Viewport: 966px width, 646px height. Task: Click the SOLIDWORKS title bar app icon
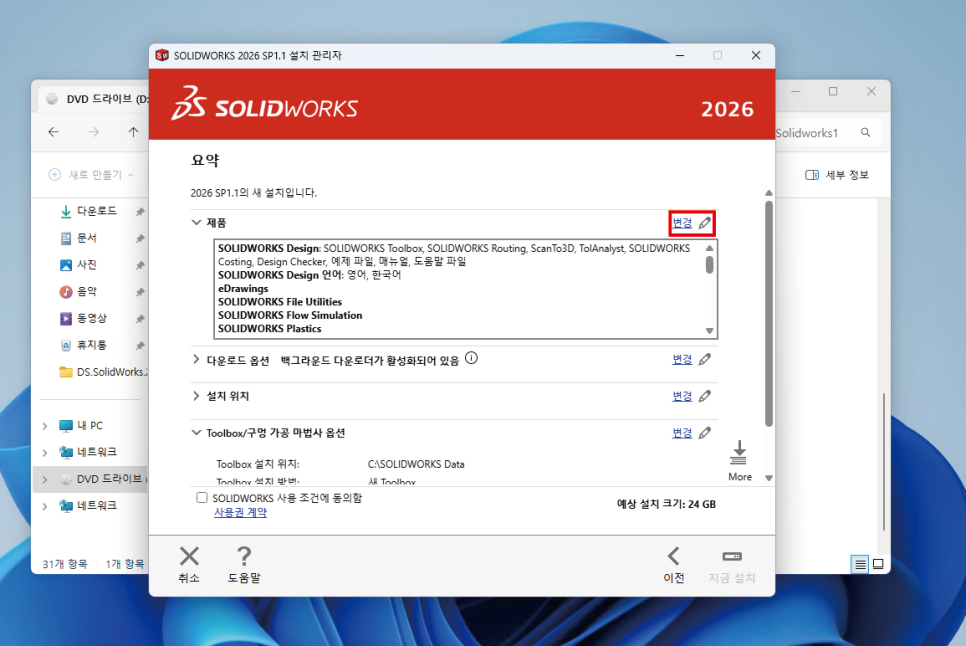coord(162,55)
